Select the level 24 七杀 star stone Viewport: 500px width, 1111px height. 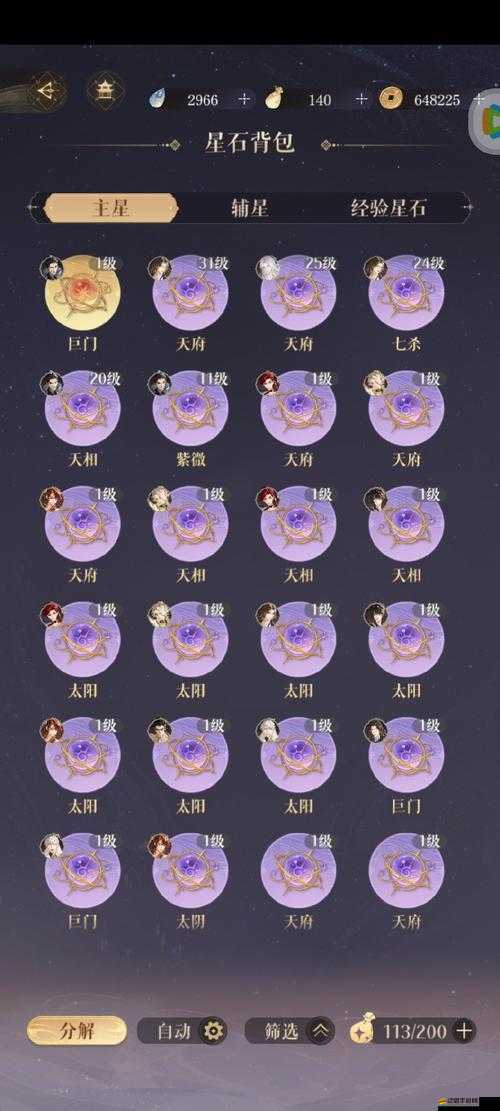coord(407,293)
